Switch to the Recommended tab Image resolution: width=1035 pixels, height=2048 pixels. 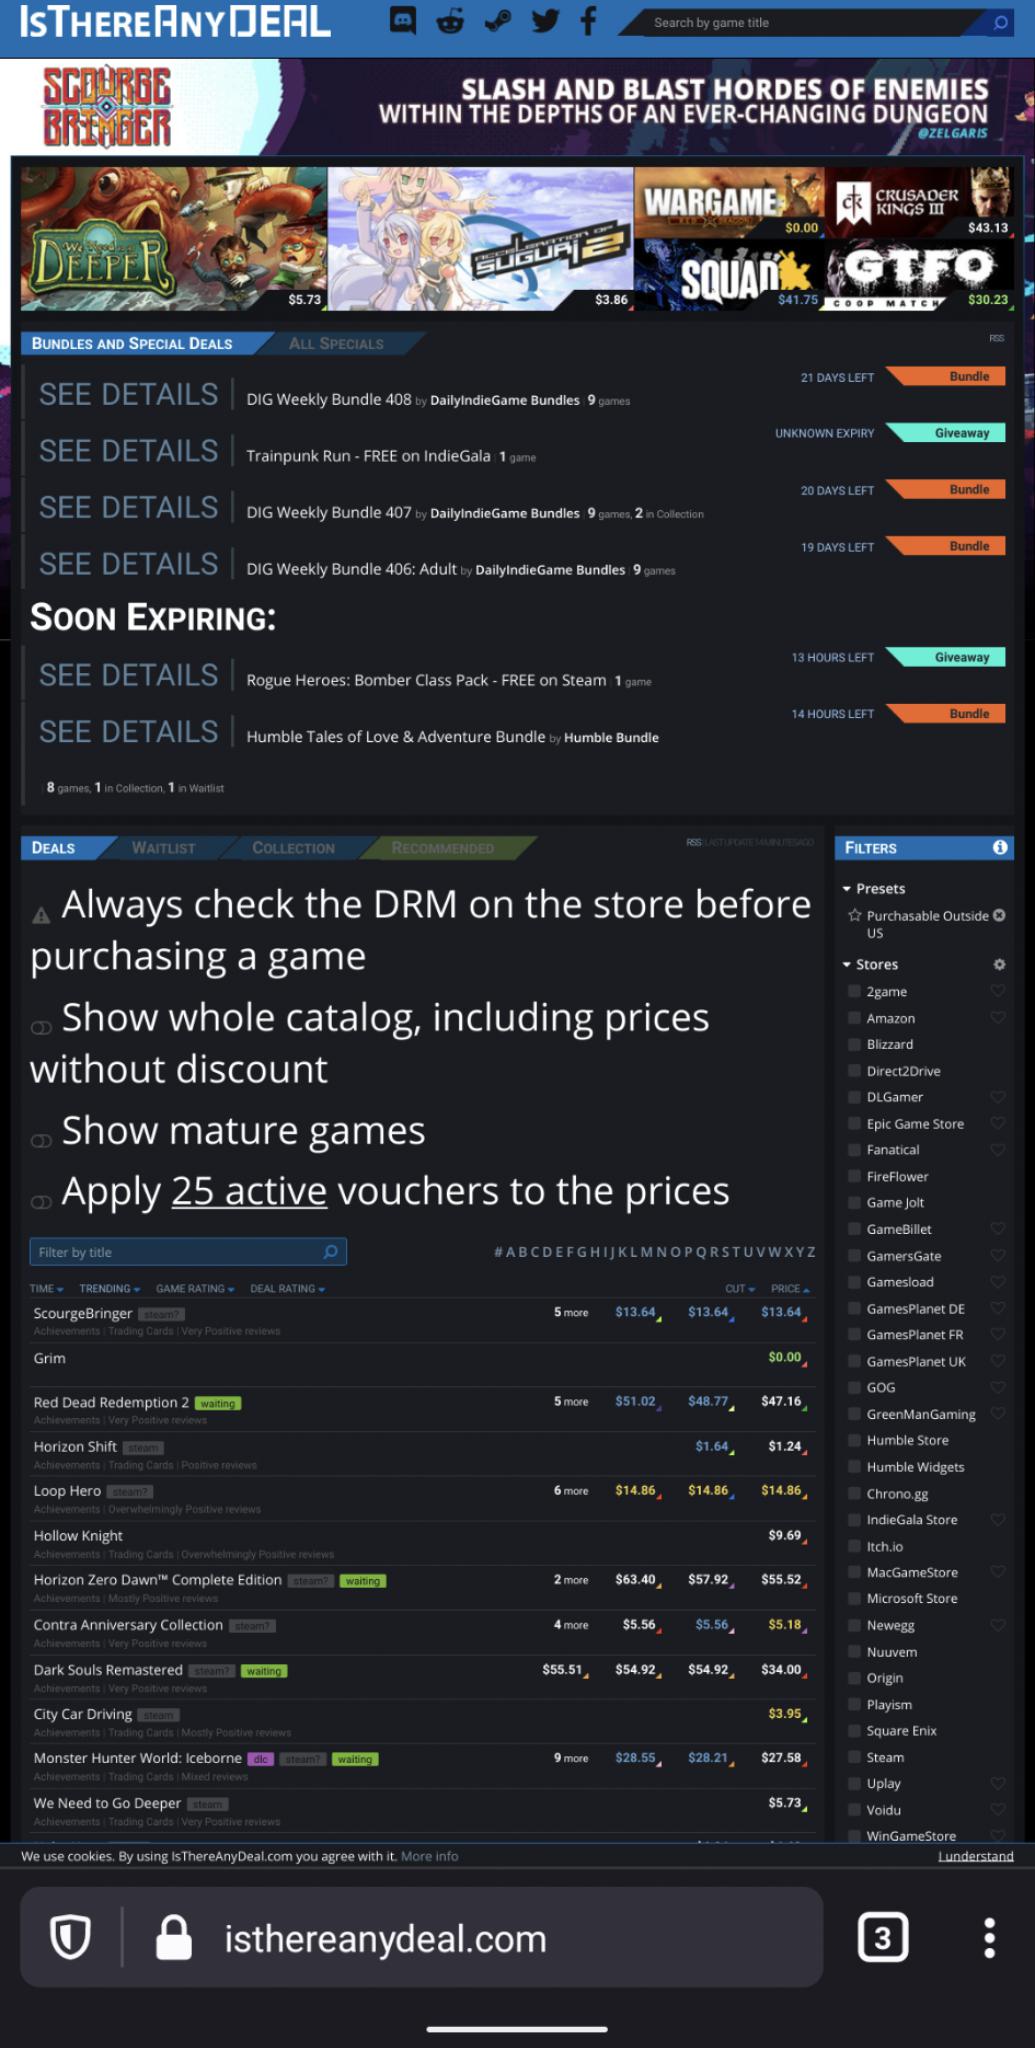click(x=443, y=847)
